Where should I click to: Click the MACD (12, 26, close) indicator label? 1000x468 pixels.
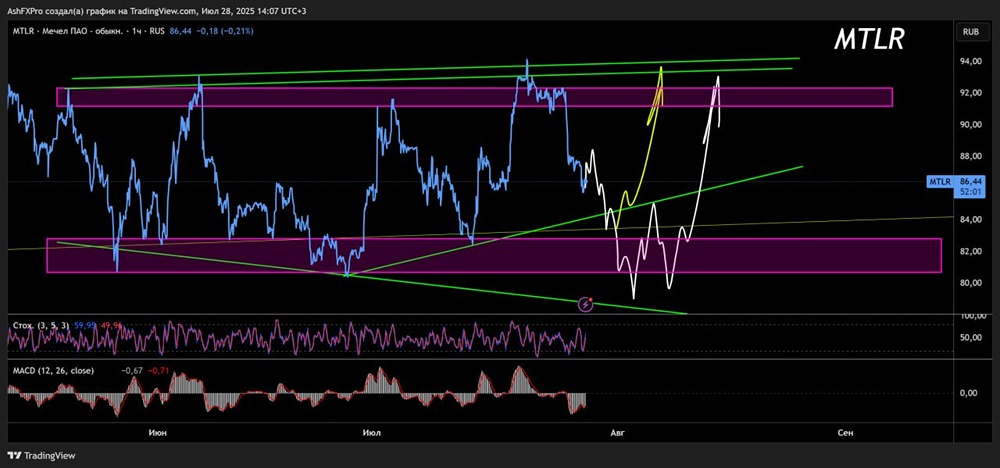tap(52, 370)
